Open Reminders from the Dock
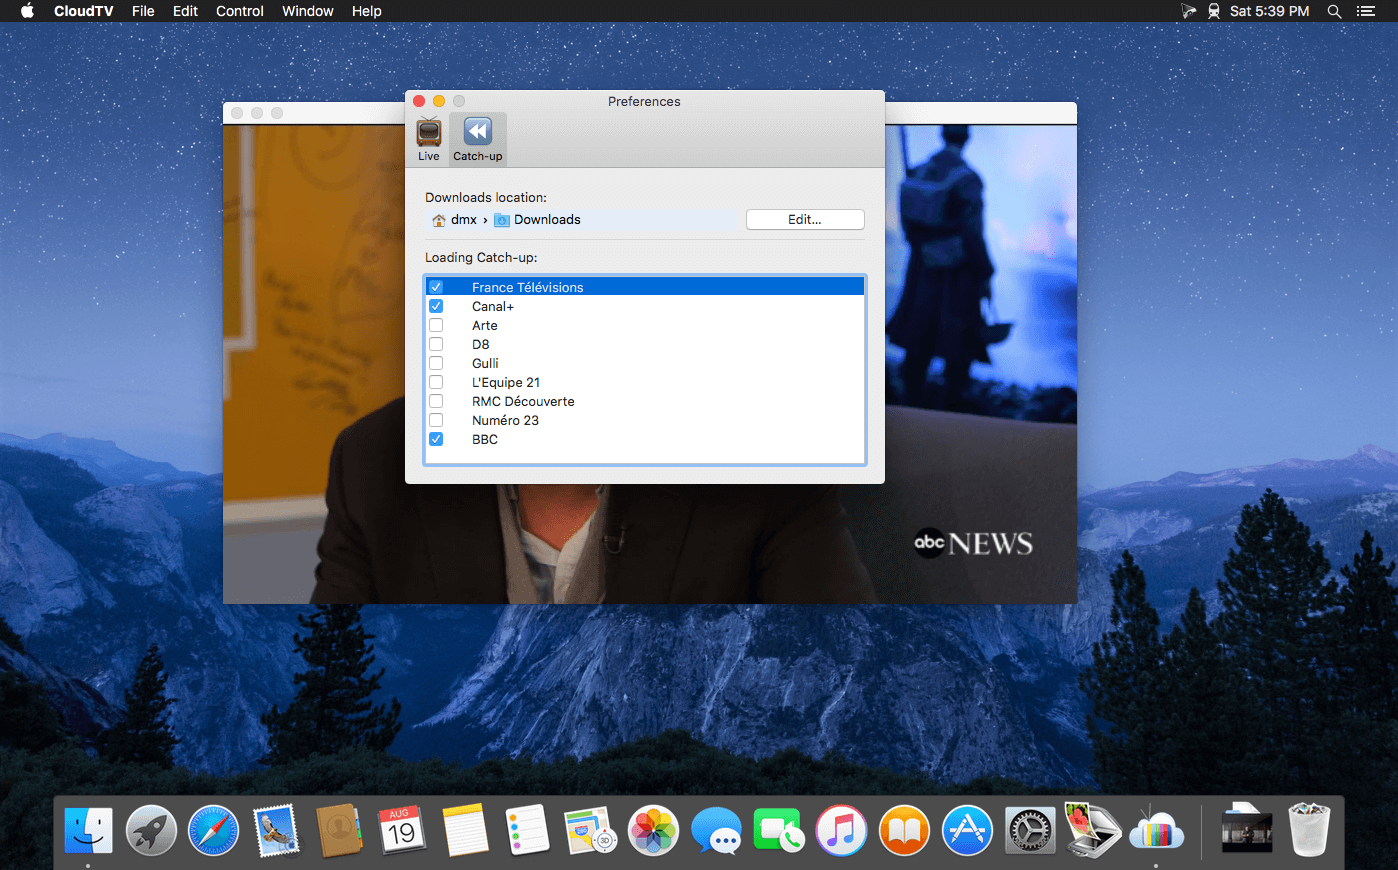The width and height of the screenshot is (1398, 870). coord(528,831)
